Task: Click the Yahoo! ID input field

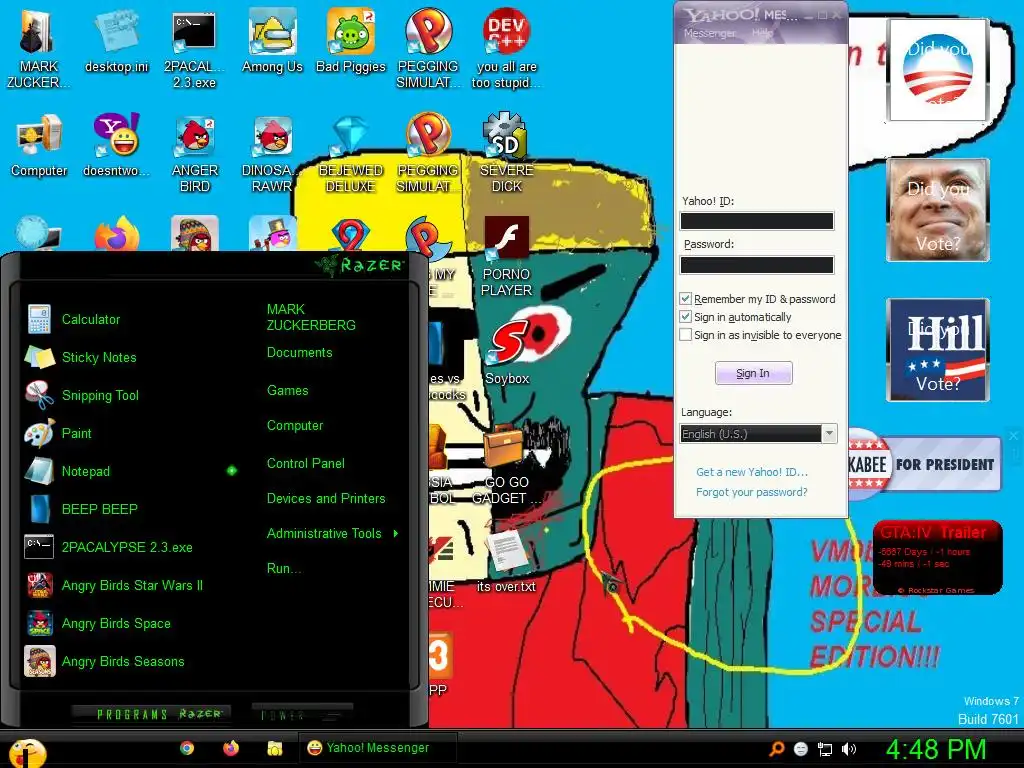Action: [x=757, y=221]
